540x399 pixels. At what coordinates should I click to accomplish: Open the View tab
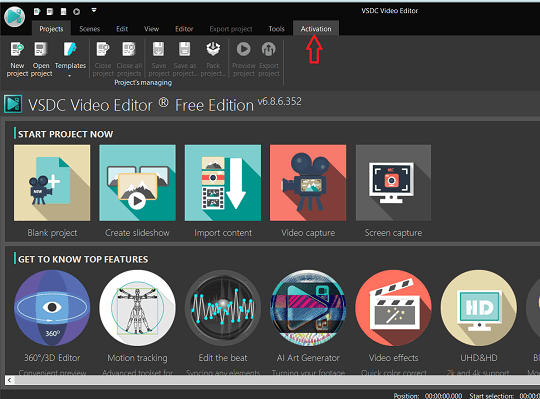[151, 29]
